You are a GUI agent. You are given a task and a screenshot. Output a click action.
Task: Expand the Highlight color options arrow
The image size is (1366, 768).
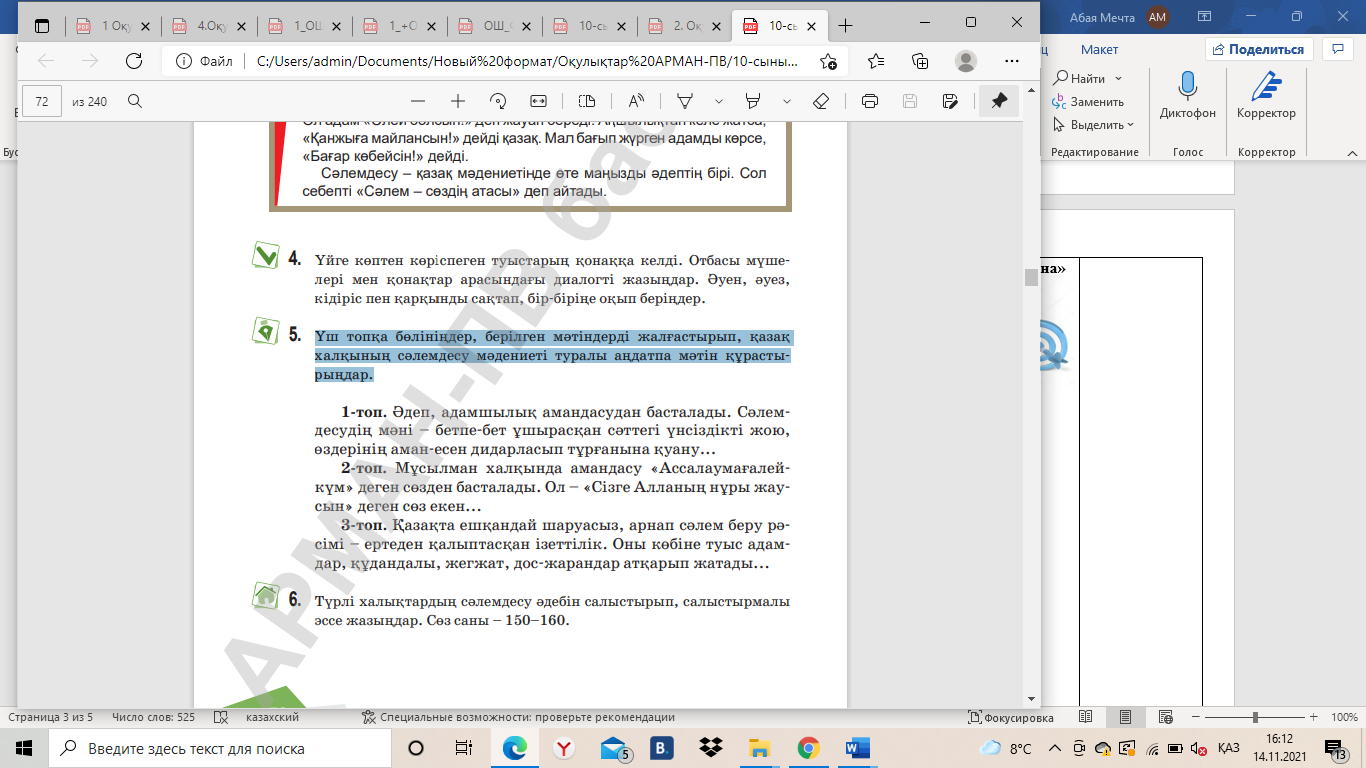tap(787, 101)
